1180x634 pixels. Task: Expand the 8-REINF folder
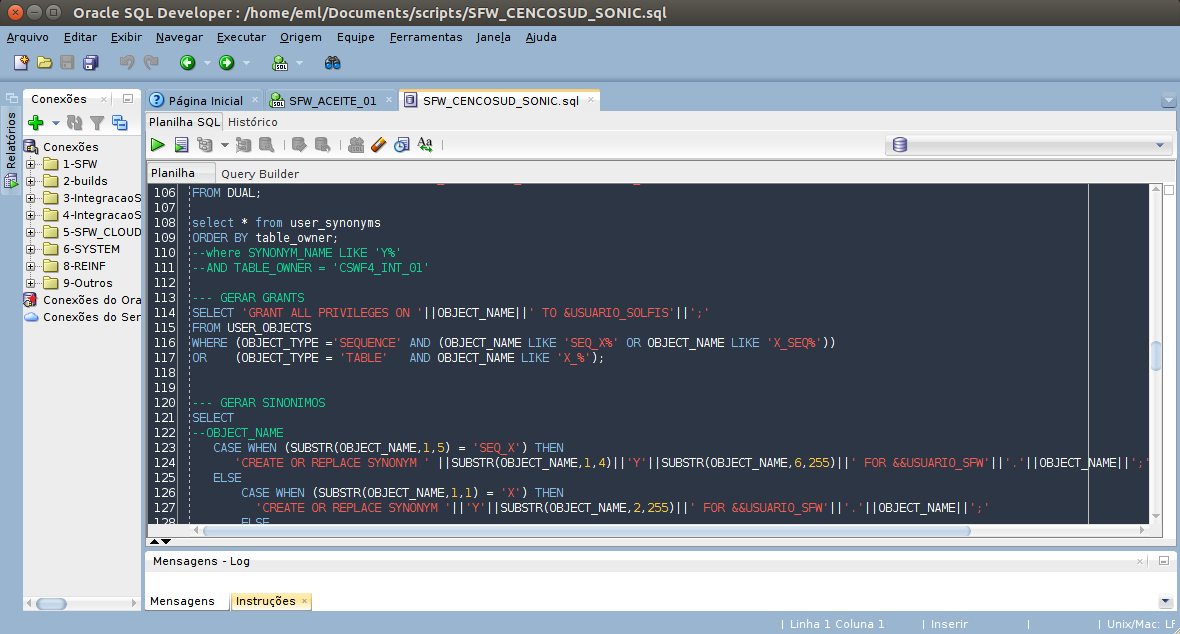tap(31, 266)
